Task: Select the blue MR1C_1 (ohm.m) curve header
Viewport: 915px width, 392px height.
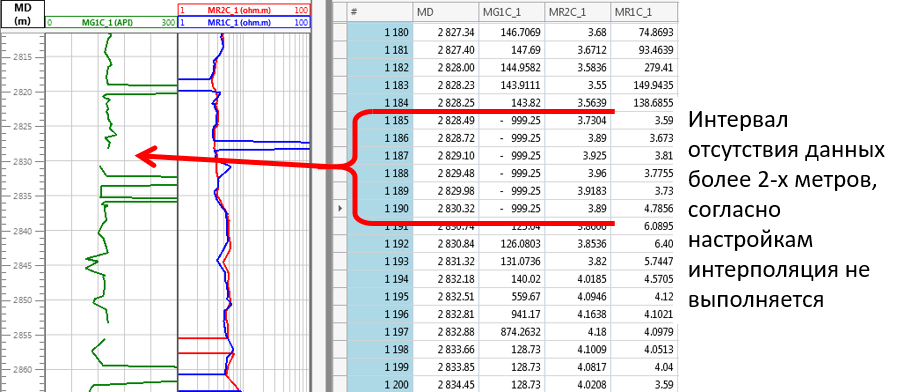Action: [244, 23]
